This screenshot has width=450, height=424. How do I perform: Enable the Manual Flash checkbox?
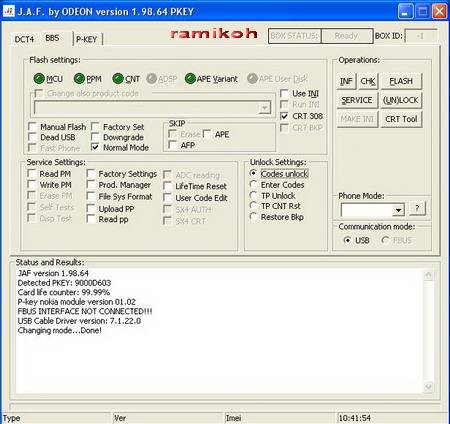[32, 127]
